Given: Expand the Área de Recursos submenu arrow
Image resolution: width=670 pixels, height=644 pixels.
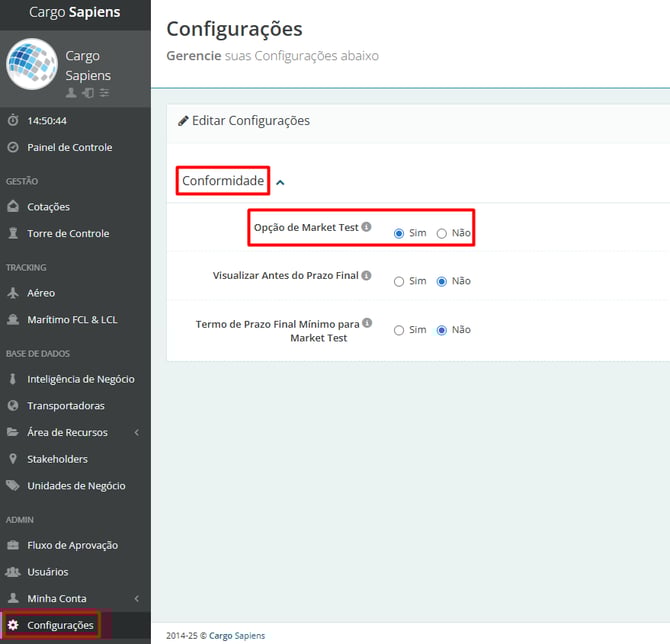Looking at the screenshot, I should pos(136,433).
